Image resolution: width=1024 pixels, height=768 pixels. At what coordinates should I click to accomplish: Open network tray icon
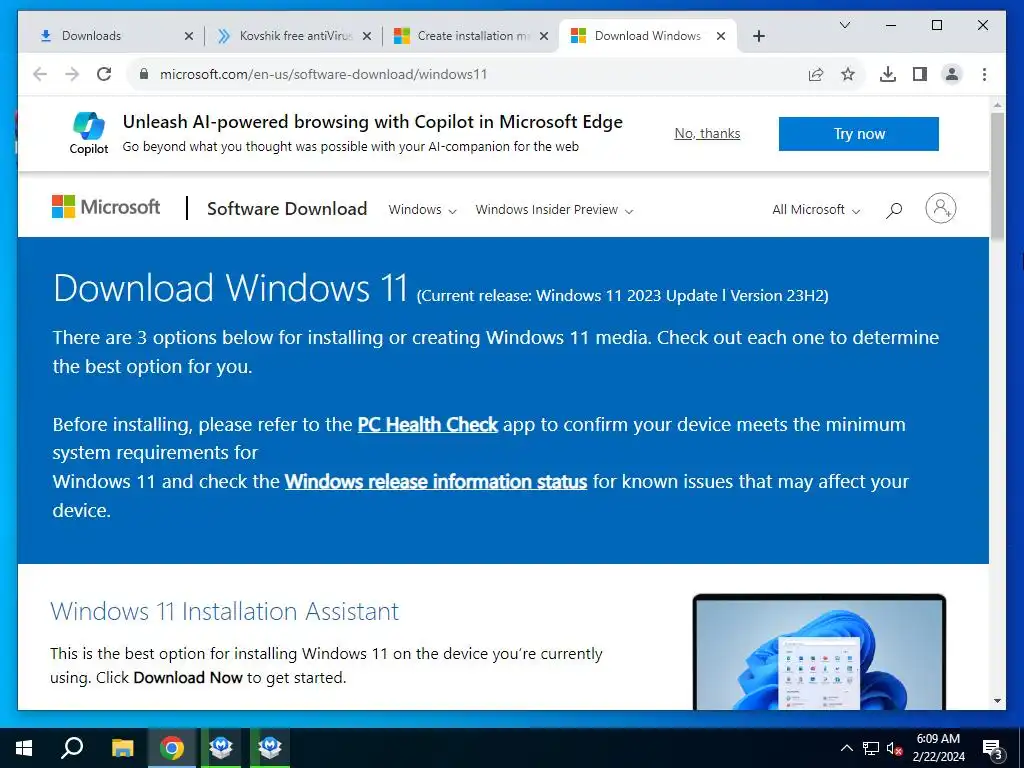871,748
